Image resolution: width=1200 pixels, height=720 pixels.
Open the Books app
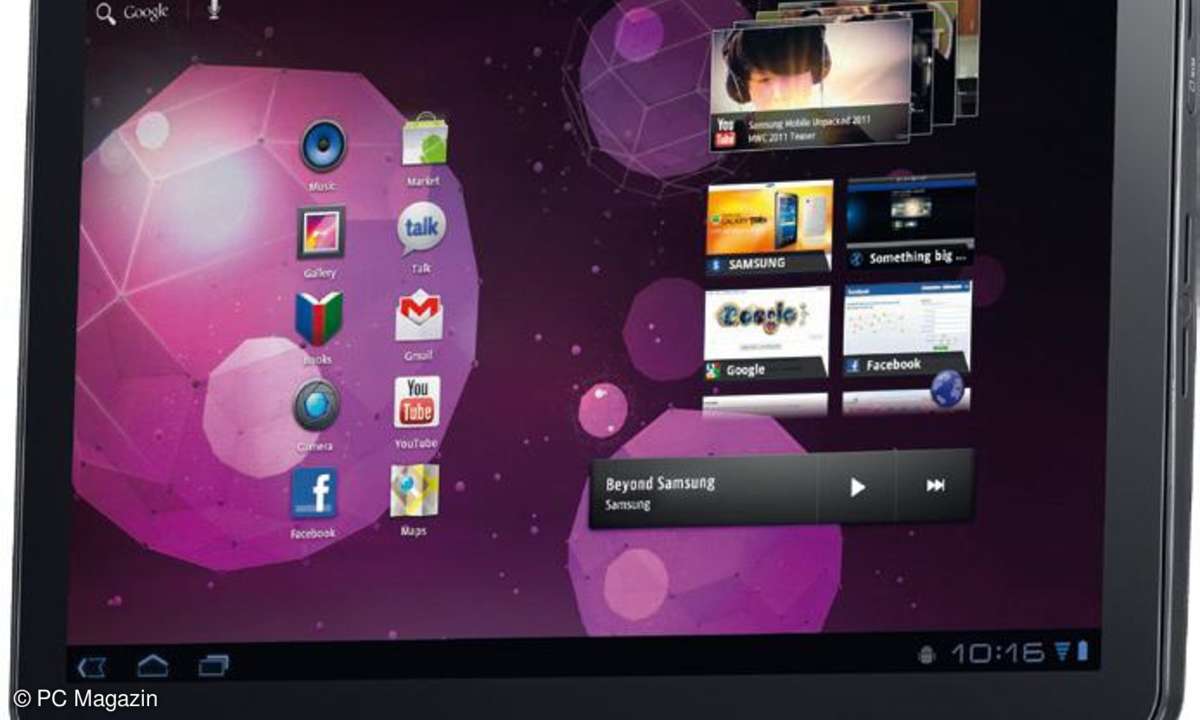coord(319,319)
